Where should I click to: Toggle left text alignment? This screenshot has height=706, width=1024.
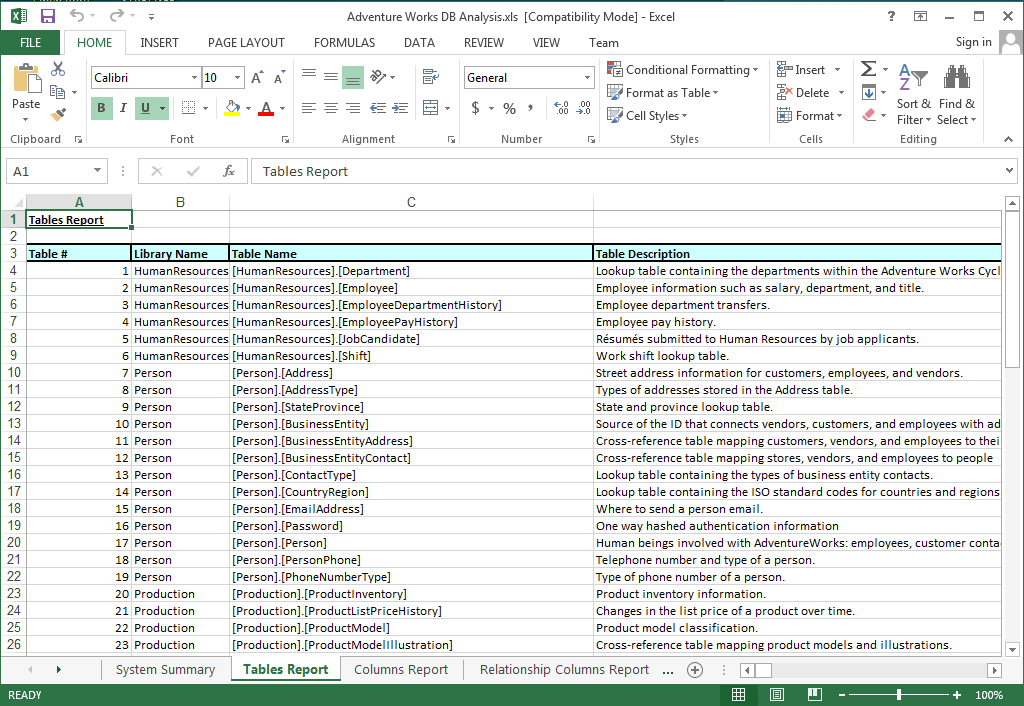click(309, 108)
